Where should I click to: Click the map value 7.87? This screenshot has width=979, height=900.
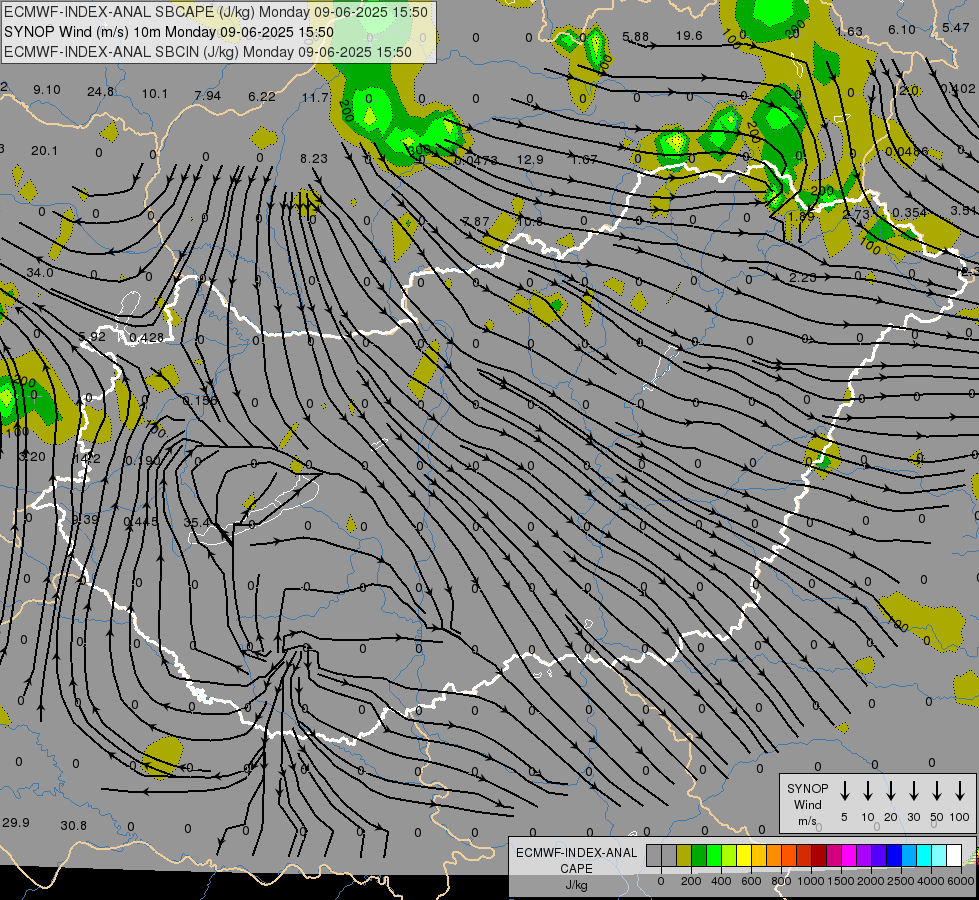[476, 222]
